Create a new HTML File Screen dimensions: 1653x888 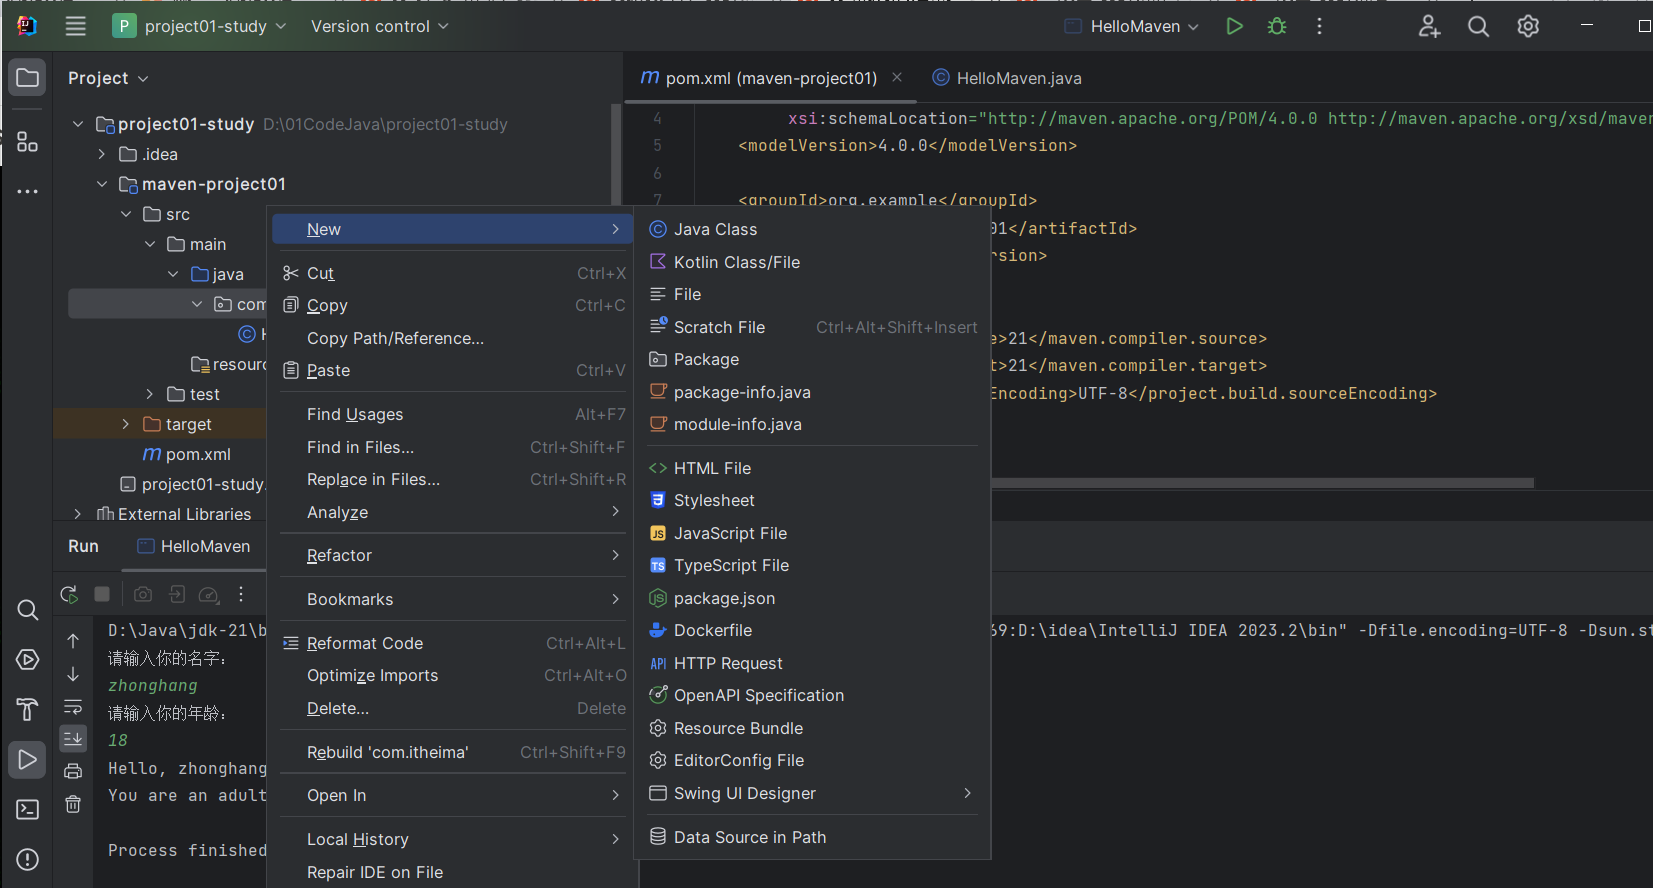[812, 468]
